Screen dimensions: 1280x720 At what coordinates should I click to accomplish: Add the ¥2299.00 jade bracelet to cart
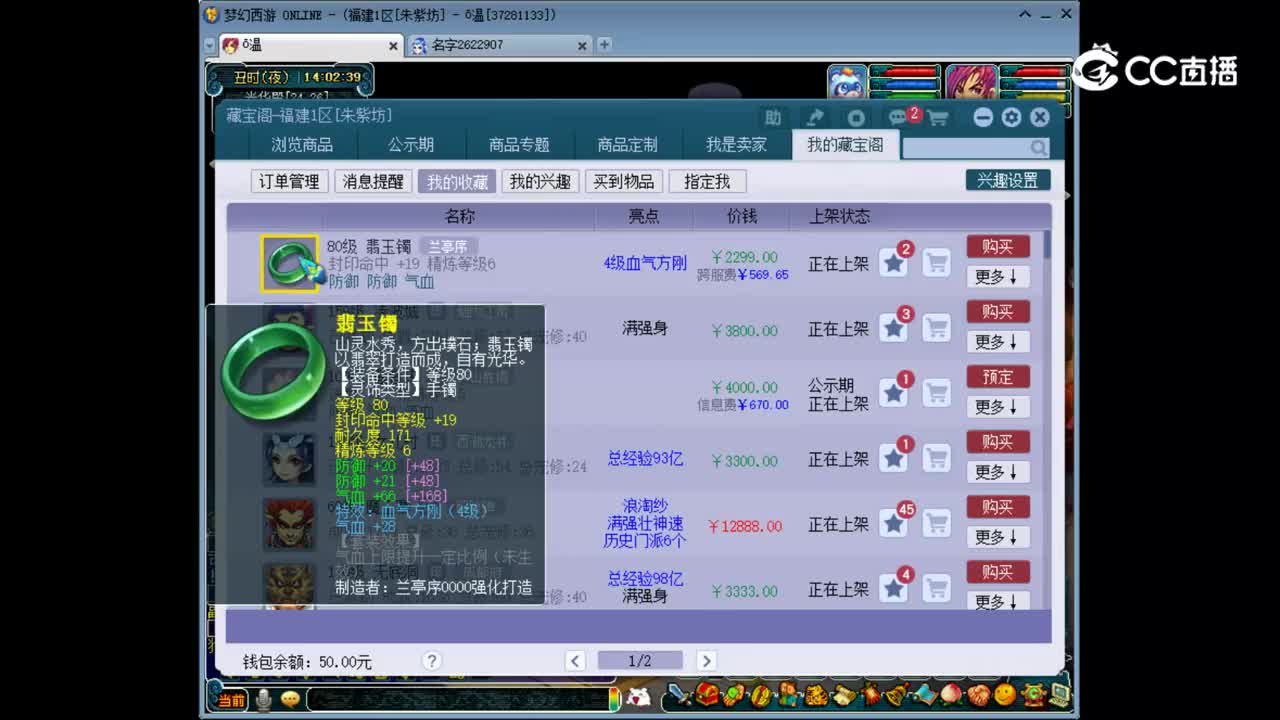936,264
